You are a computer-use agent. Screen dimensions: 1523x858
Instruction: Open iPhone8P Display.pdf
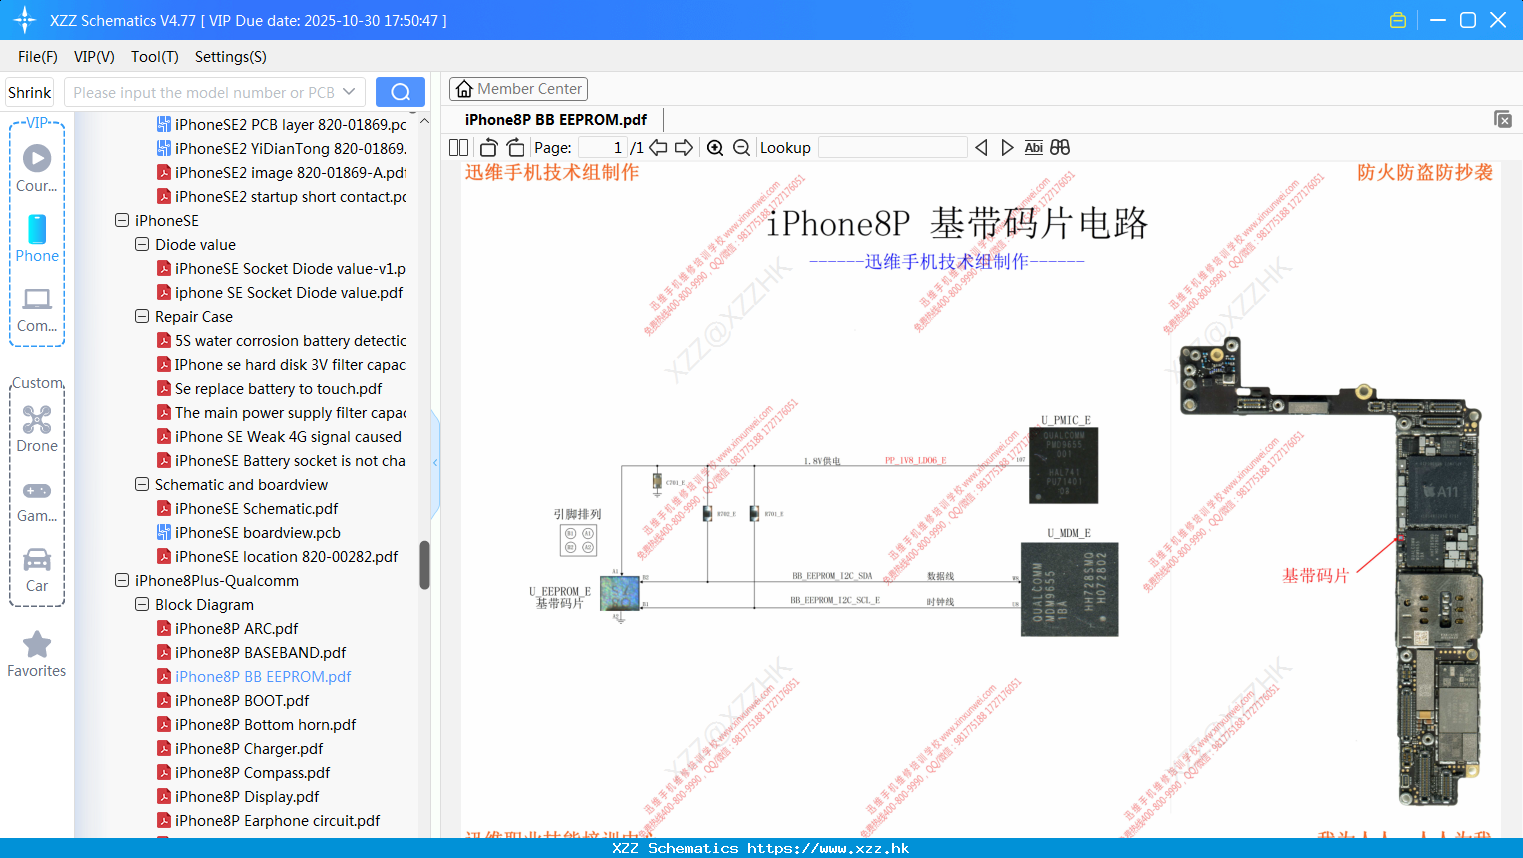coord(238,796)
